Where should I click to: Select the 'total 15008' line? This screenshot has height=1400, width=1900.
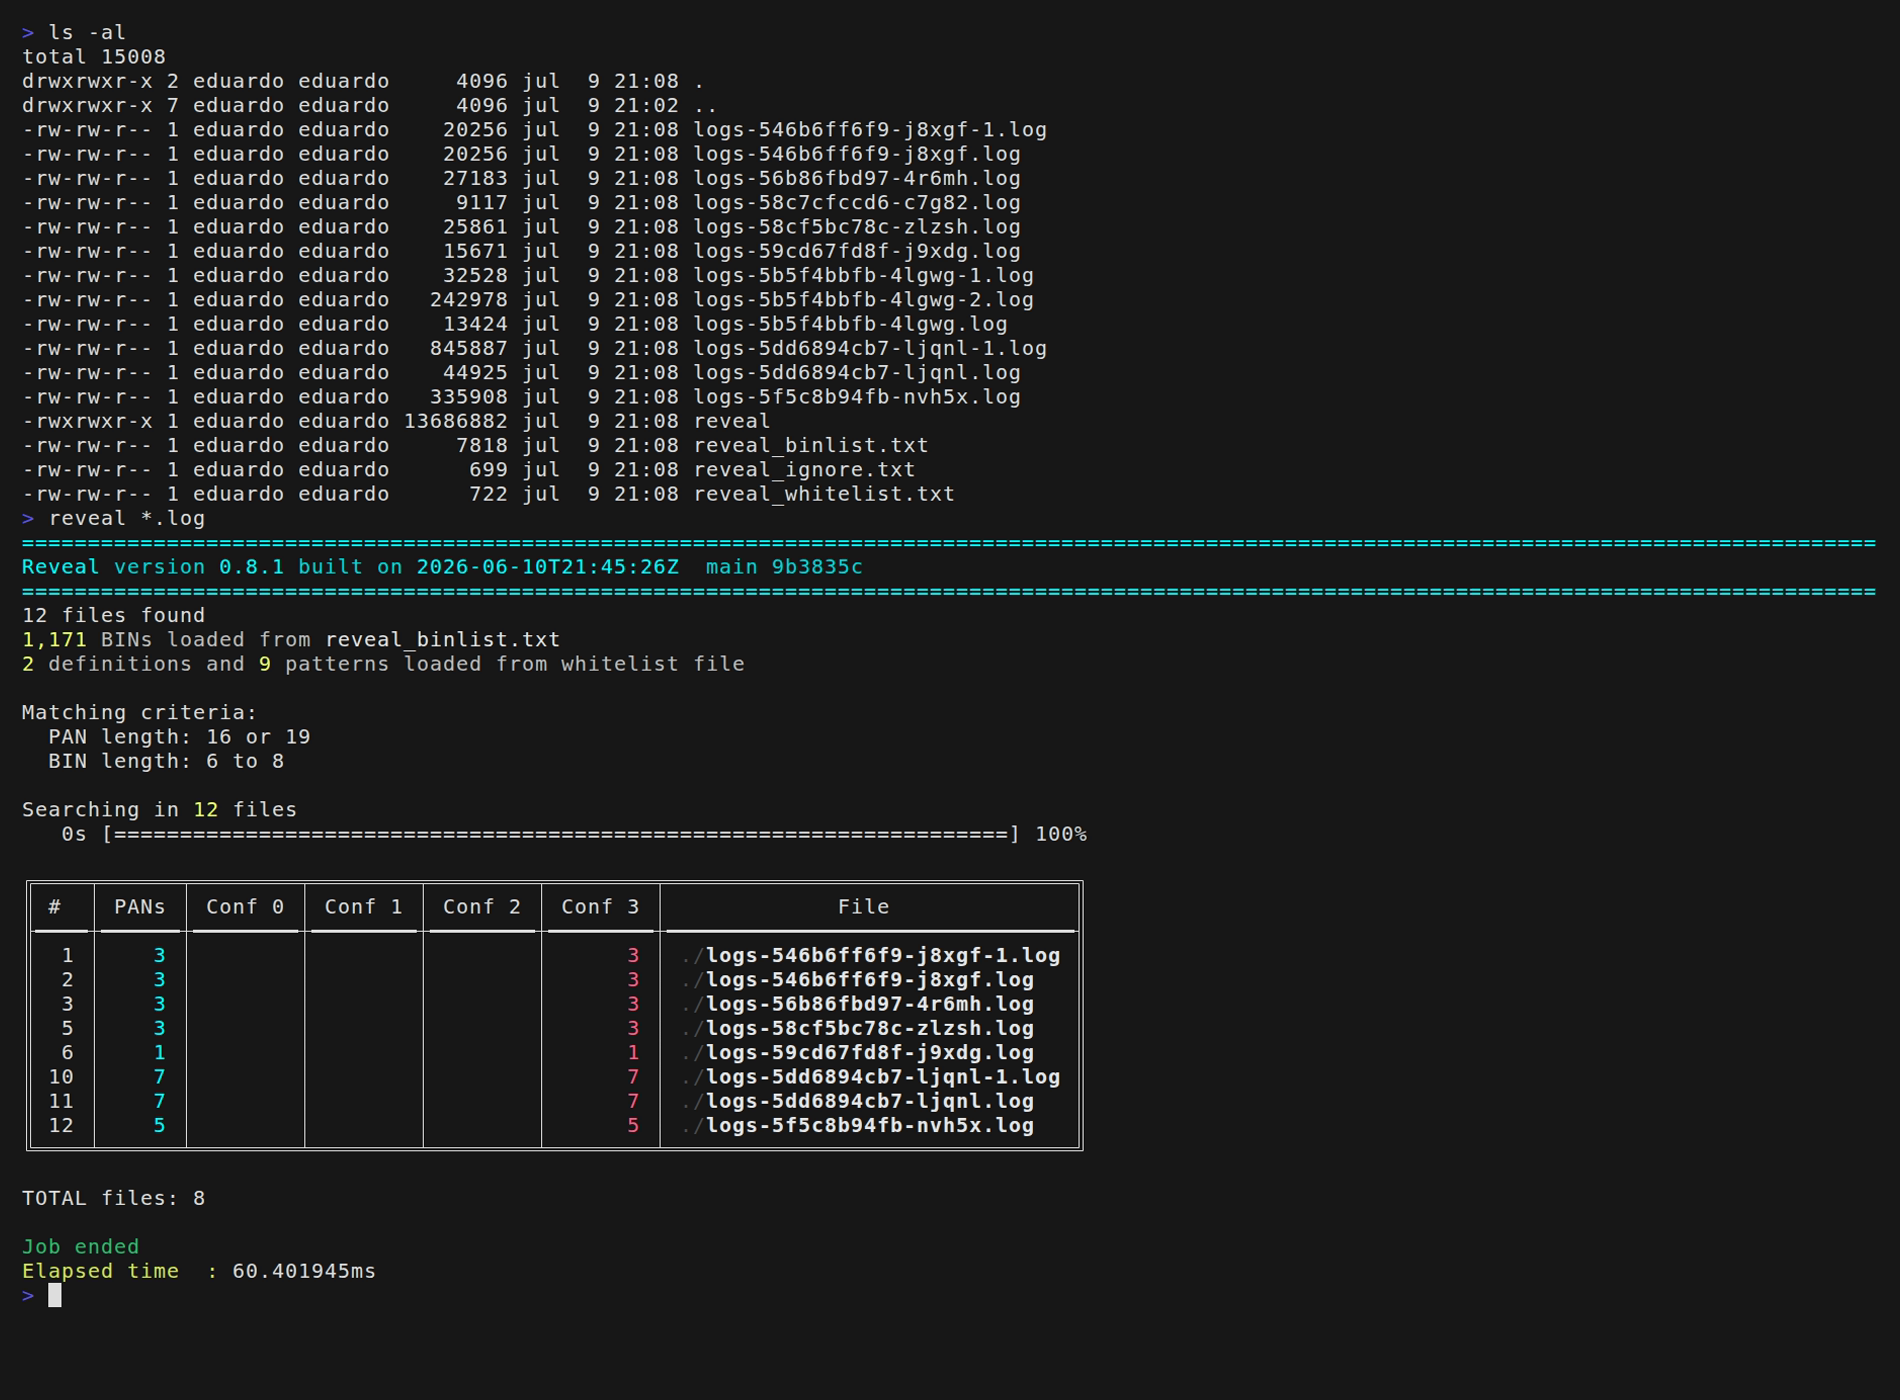(94, 57)
